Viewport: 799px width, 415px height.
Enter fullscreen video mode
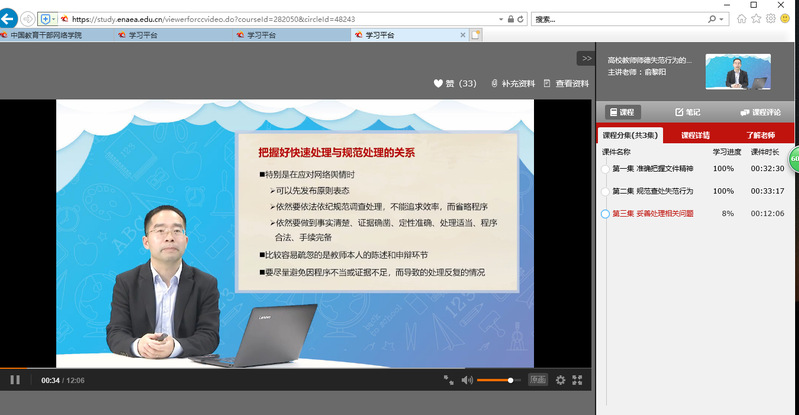click(x=578, y=380)
